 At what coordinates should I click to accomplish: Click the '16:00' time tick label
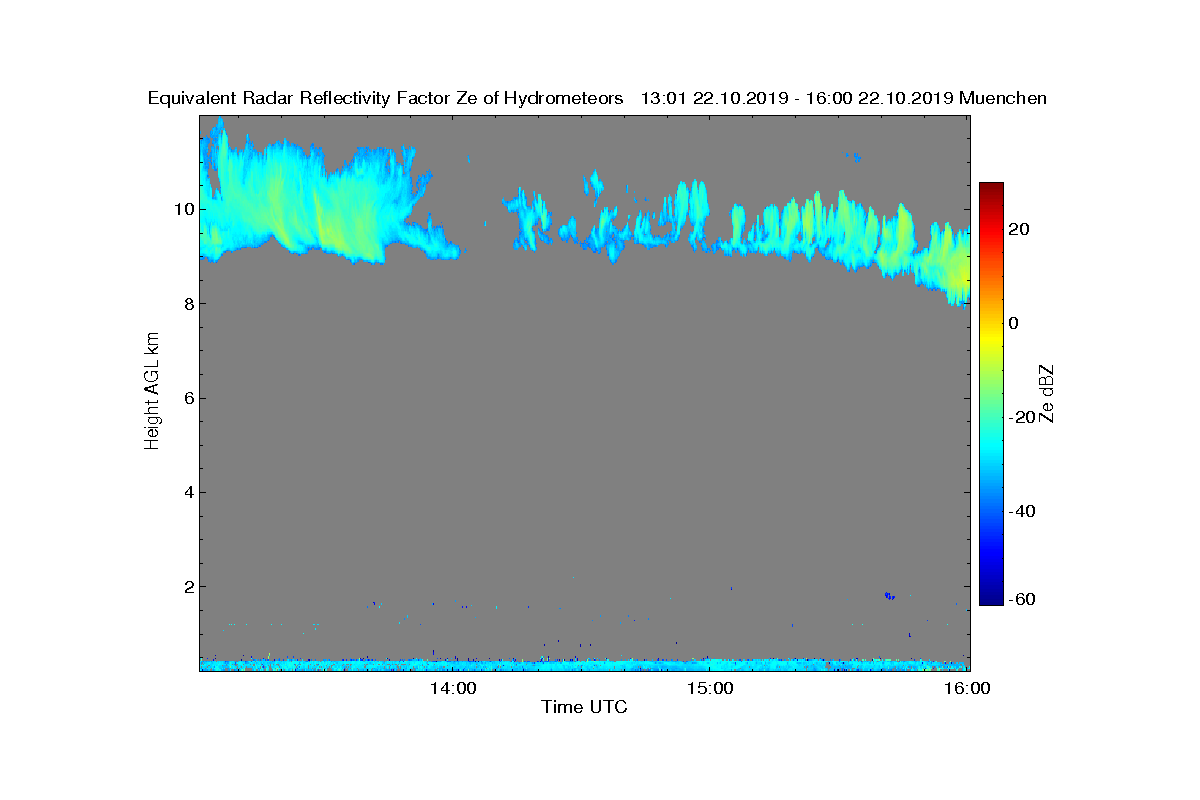(x=967, y=688)
